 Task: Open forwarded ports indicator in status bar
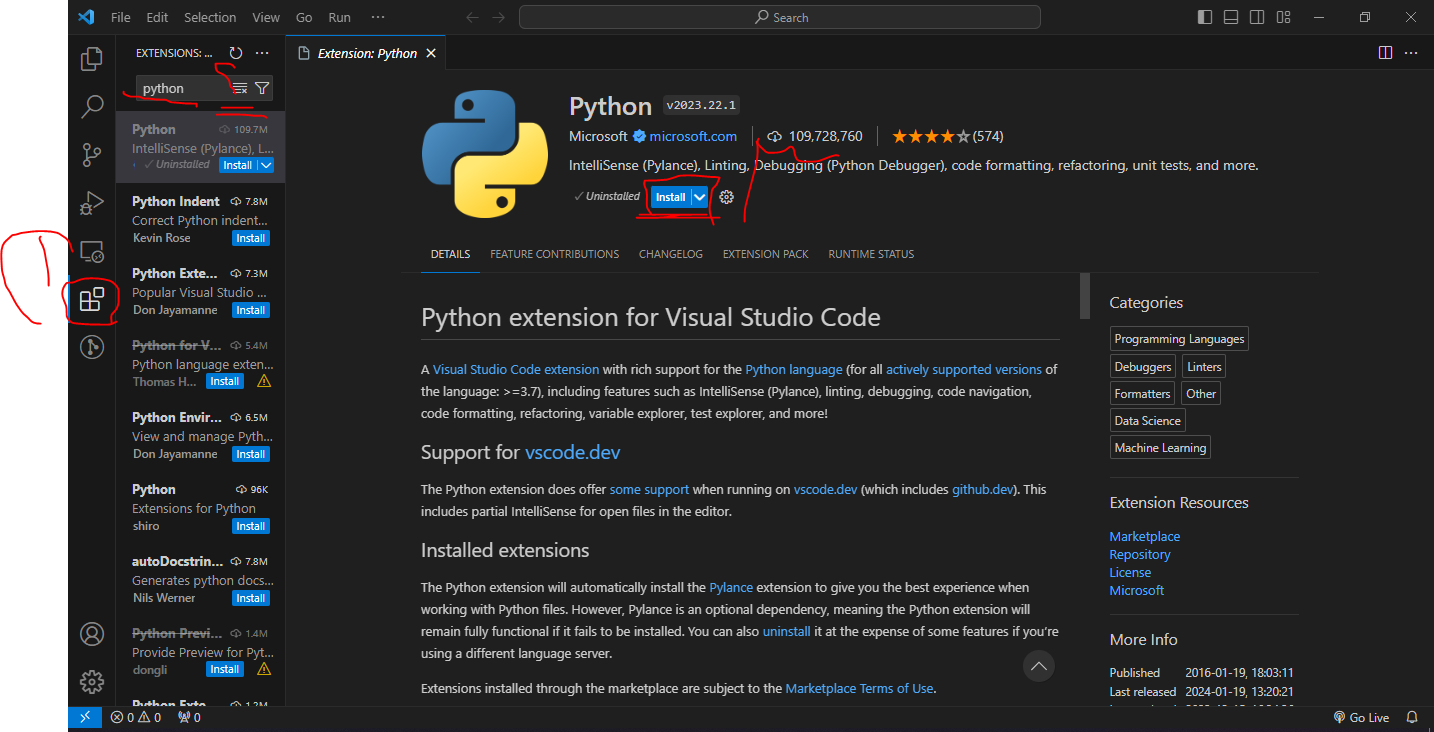point(189,717)
